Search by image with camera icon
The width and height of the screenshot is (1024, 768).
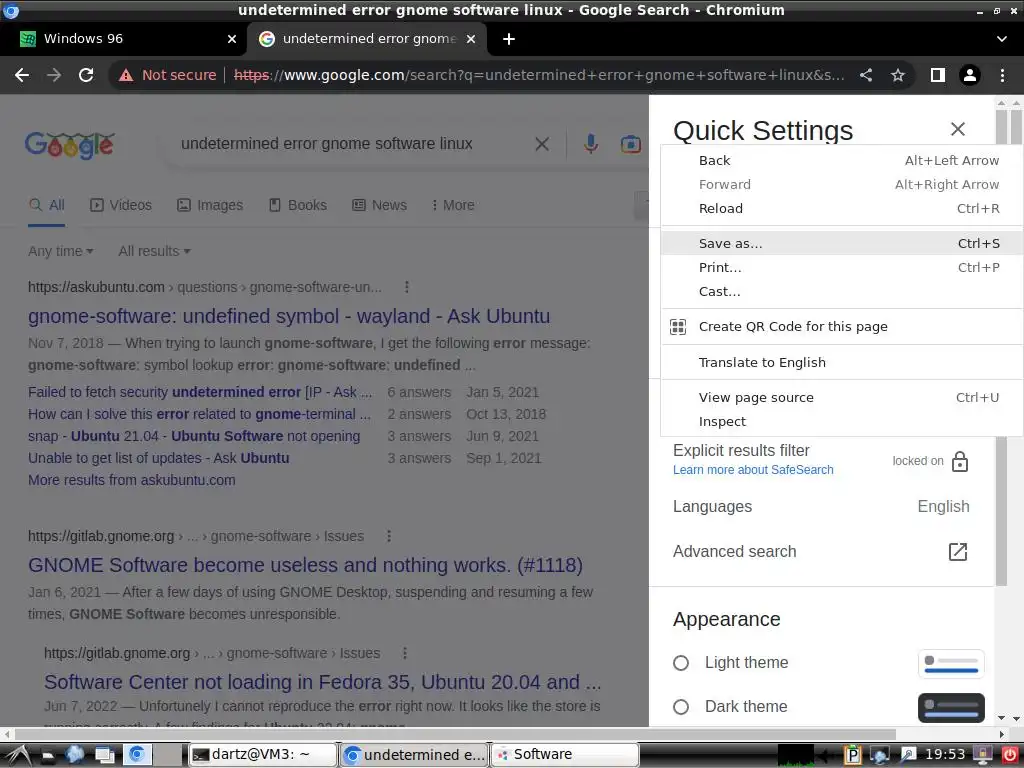[630, 144]
